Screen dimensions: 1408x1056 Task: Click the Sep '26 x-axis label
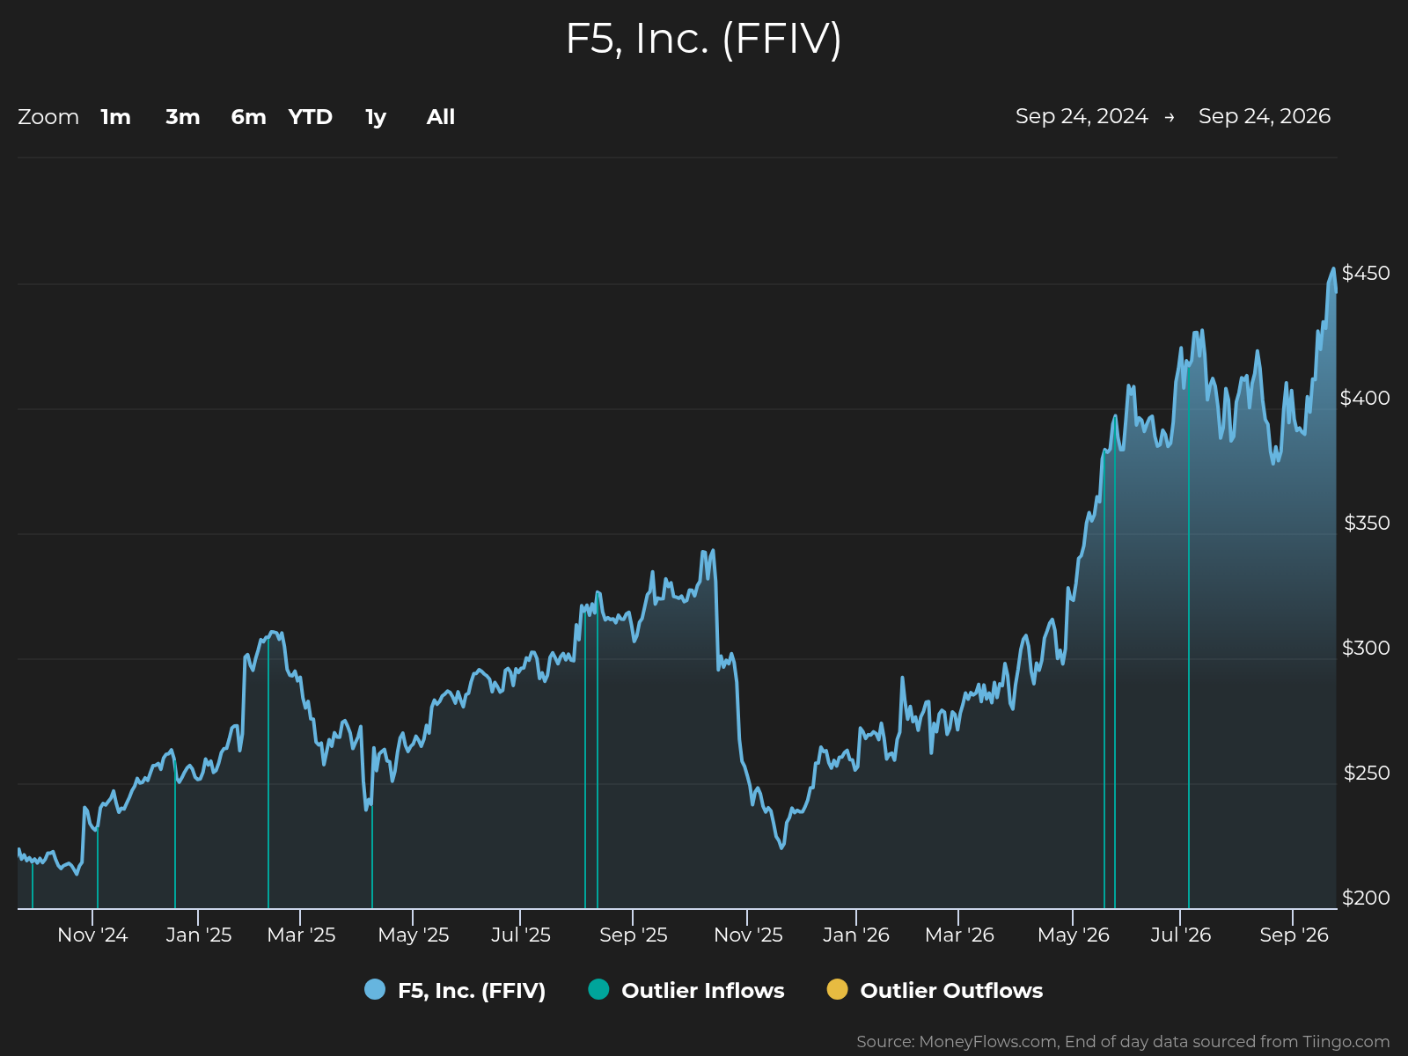1294,935
